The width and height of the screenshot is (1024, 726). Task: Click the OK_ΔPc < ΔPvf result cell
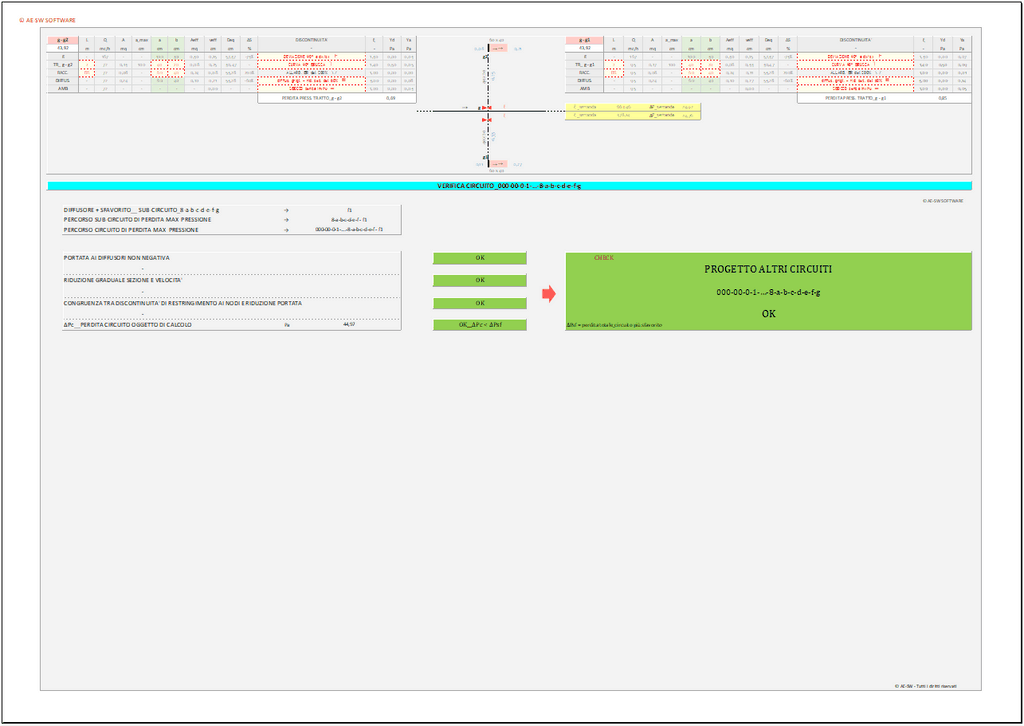(x=480, y=325)
